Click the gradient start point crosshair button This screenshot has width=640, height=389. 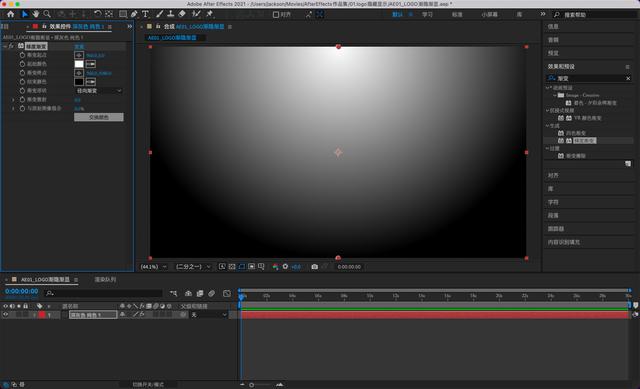point(79,55)
